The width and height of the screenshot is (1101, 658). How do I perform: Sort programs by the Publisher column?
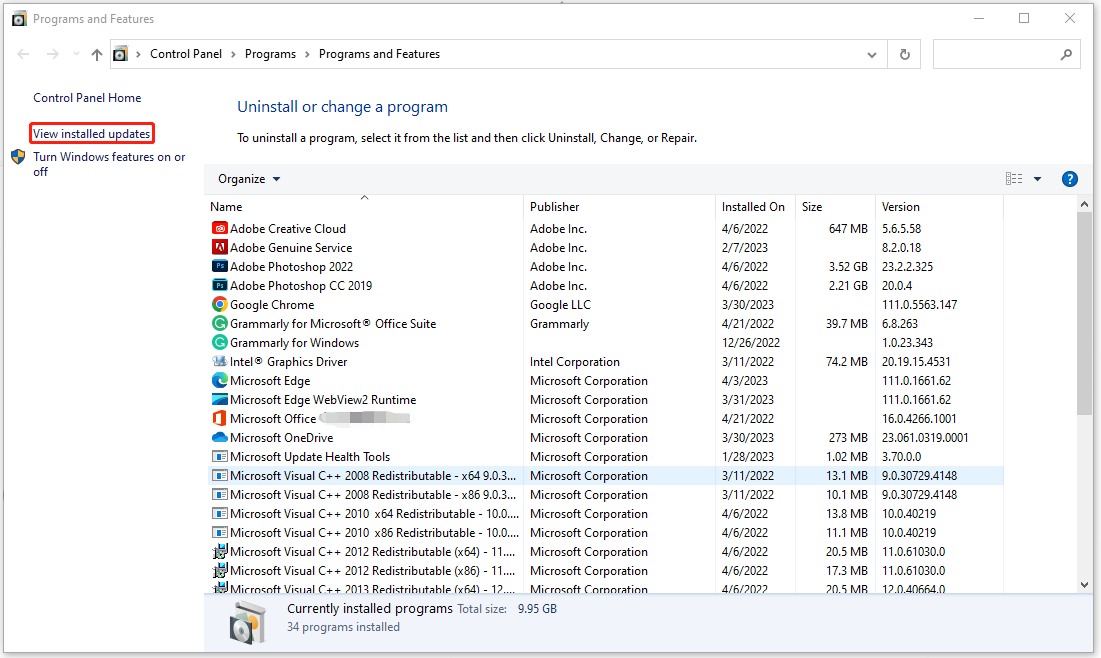pyautogui.click(x=555, y=207)
